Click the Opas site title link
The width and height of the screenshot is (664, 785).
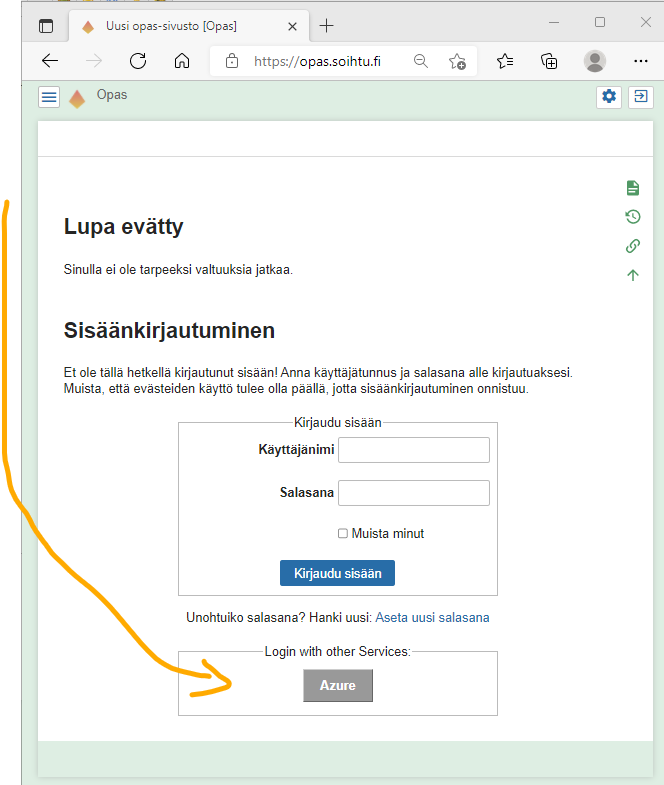point(112,95)
